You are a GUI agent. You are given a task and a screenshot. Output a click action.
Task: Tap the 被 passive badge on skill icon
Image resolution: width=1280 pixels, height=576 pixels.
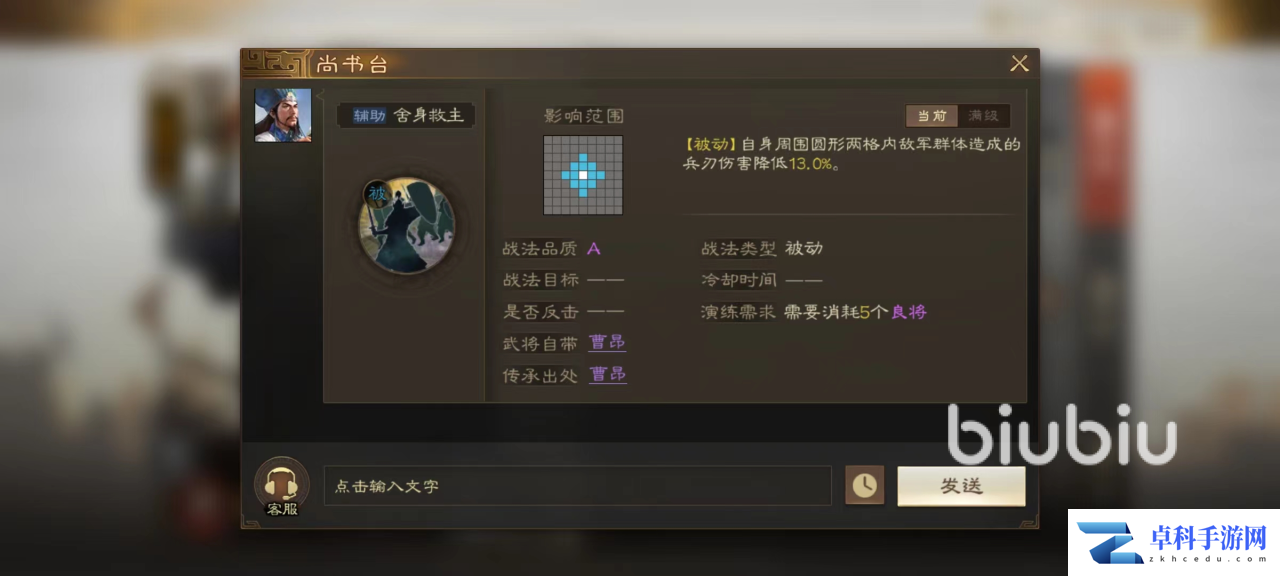point(377,194)
